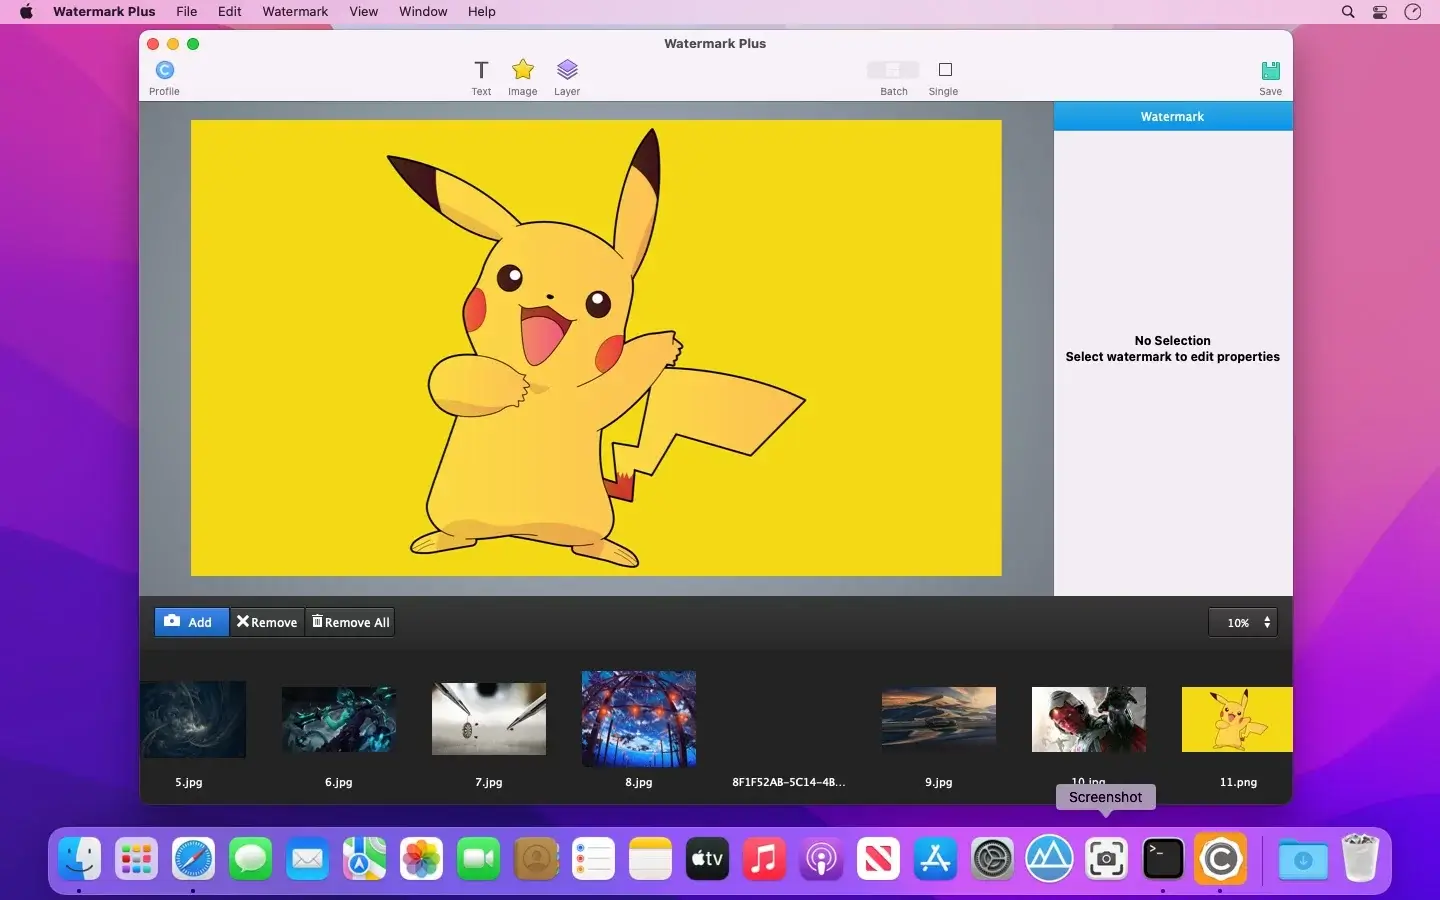Select the 11.png Pikachu thumbnail

[1237, 719]
